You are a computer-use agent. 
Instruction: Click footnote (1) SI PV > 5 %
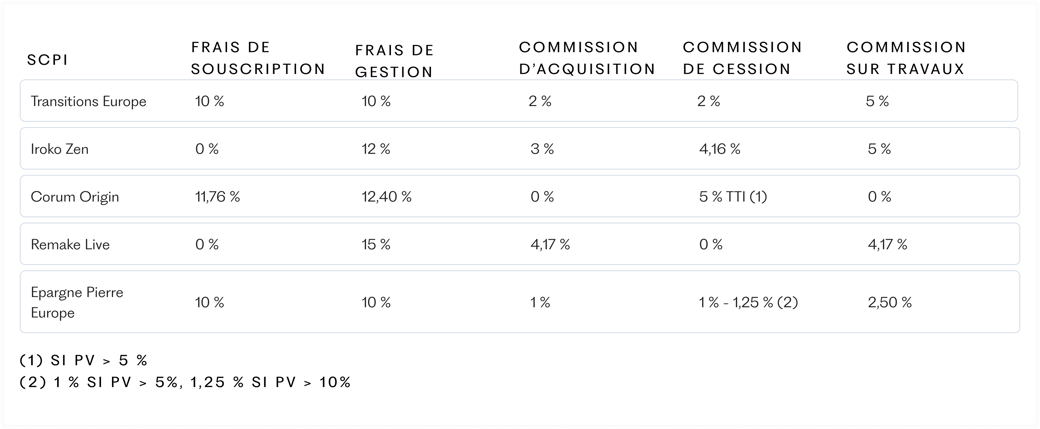pos(84,361)
